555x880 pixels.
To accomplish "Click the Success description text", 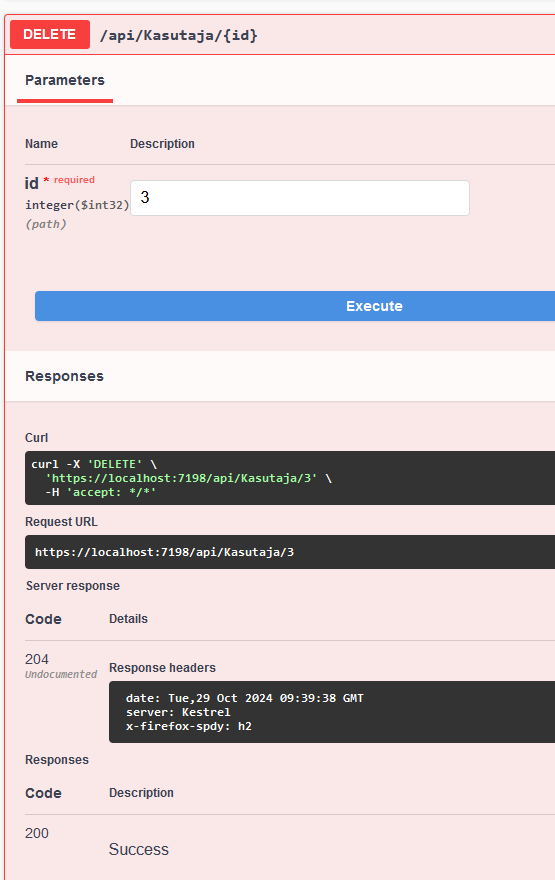I will coord(139,849).
